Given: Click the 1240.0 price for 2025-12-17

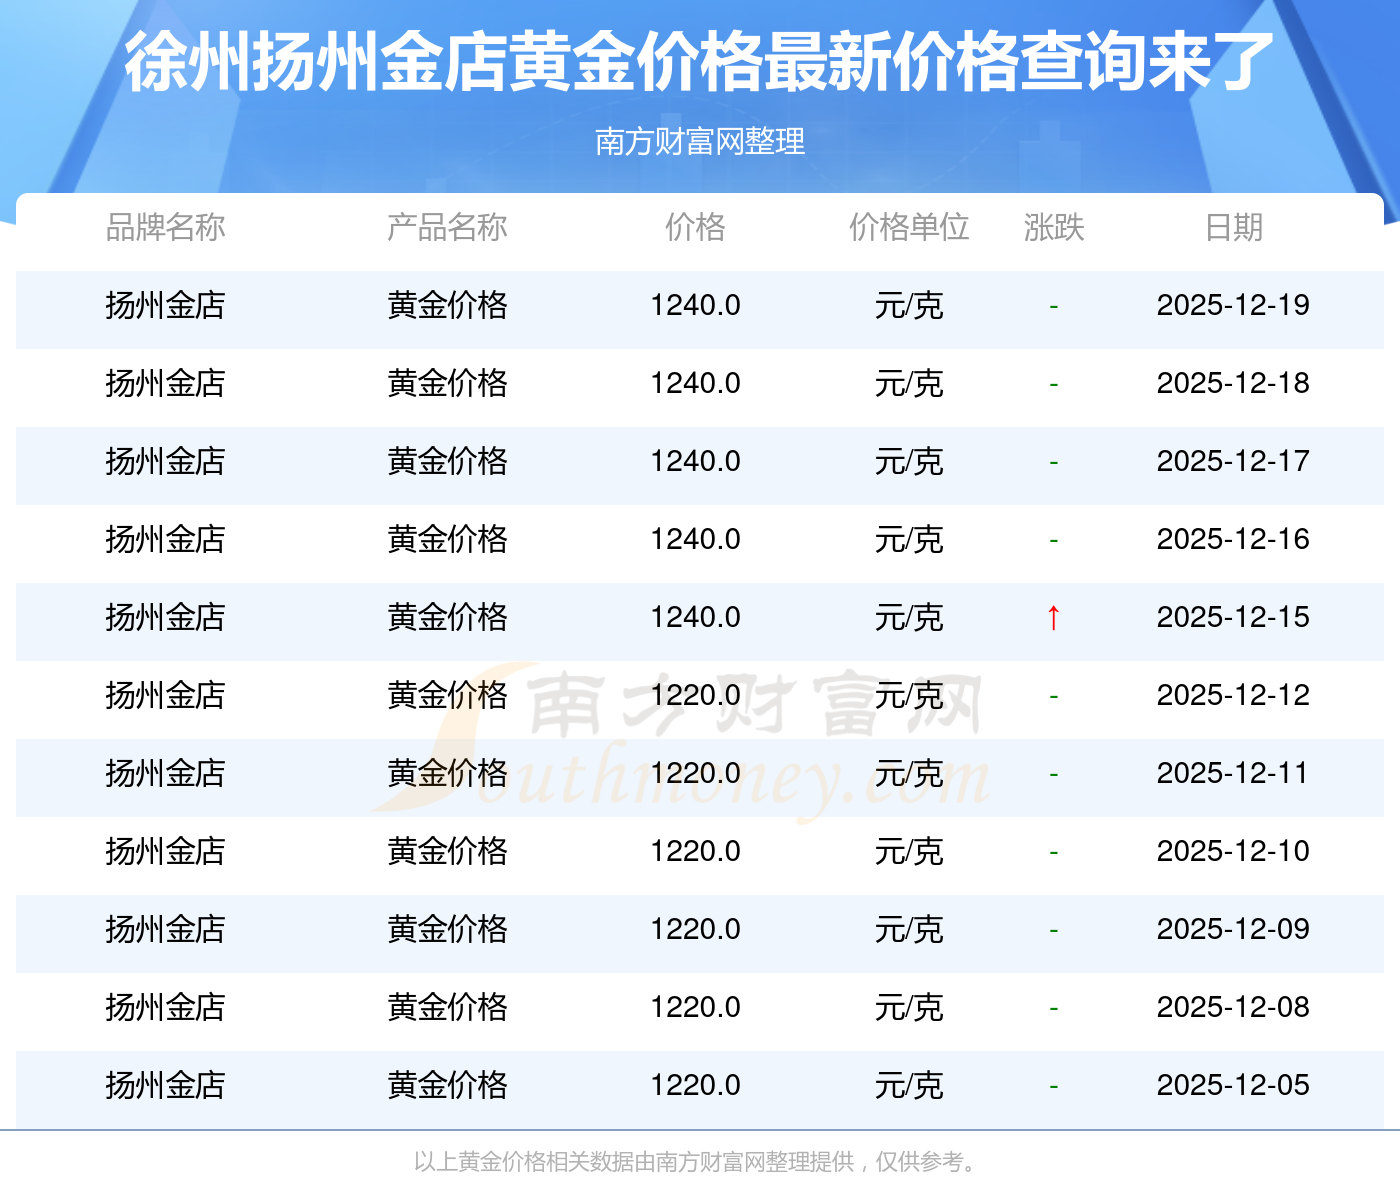Looking at the screenshot, I should tap(695, 461).
